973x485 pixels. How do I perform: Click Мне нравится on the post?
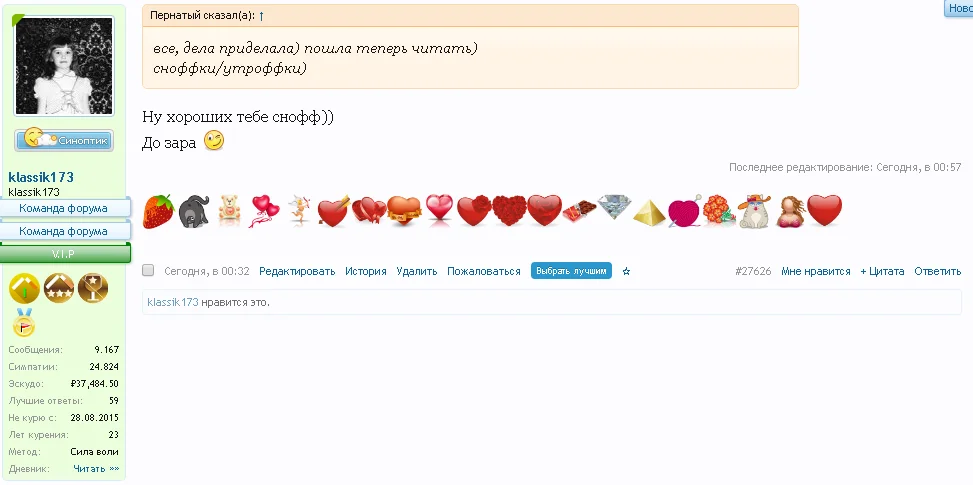coord(815,271)
